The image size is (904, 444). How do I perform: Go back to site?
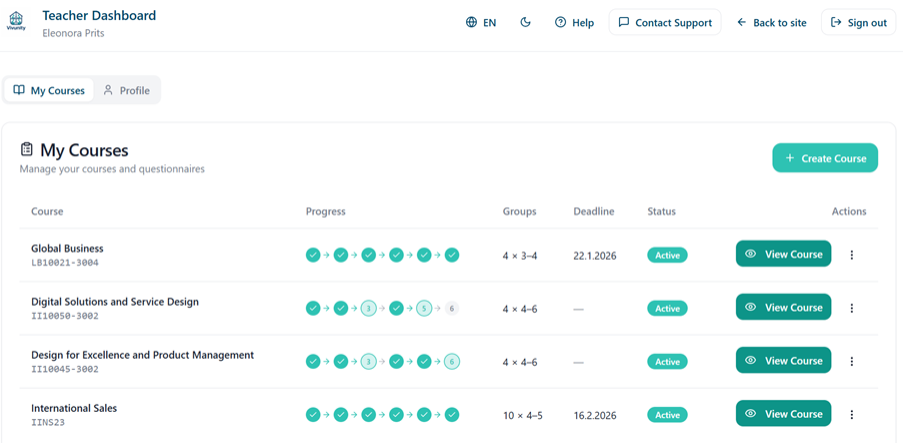pos(771,22)
